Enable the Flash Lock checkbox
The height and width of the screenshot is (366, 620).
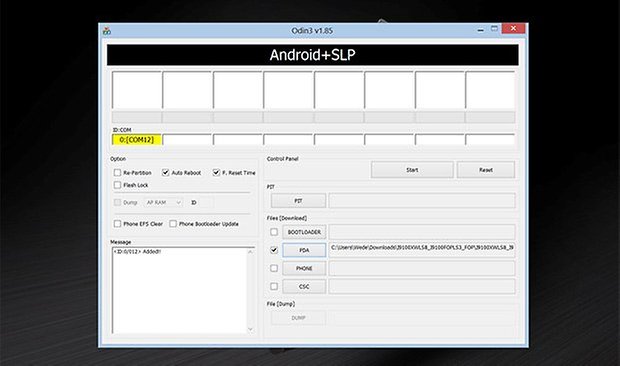tap(117, 185)
